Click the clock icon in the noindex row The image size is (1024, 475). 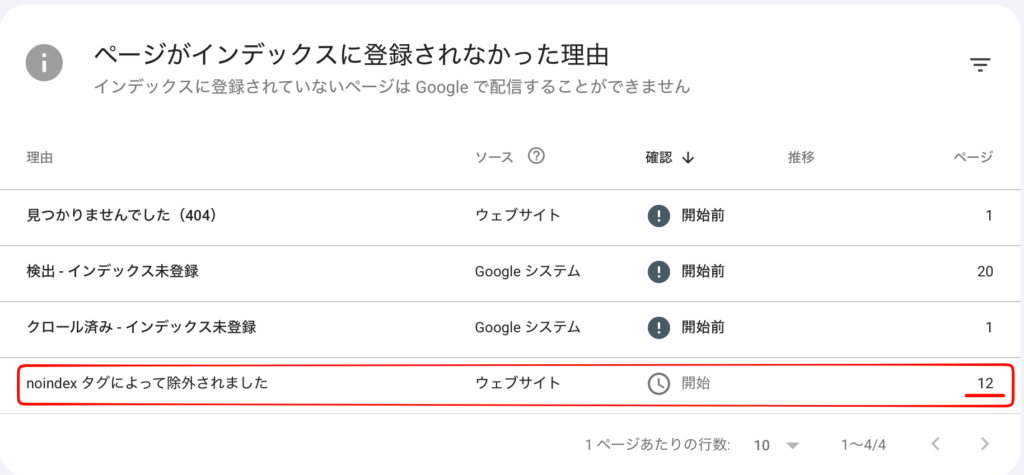coord(659,384)
